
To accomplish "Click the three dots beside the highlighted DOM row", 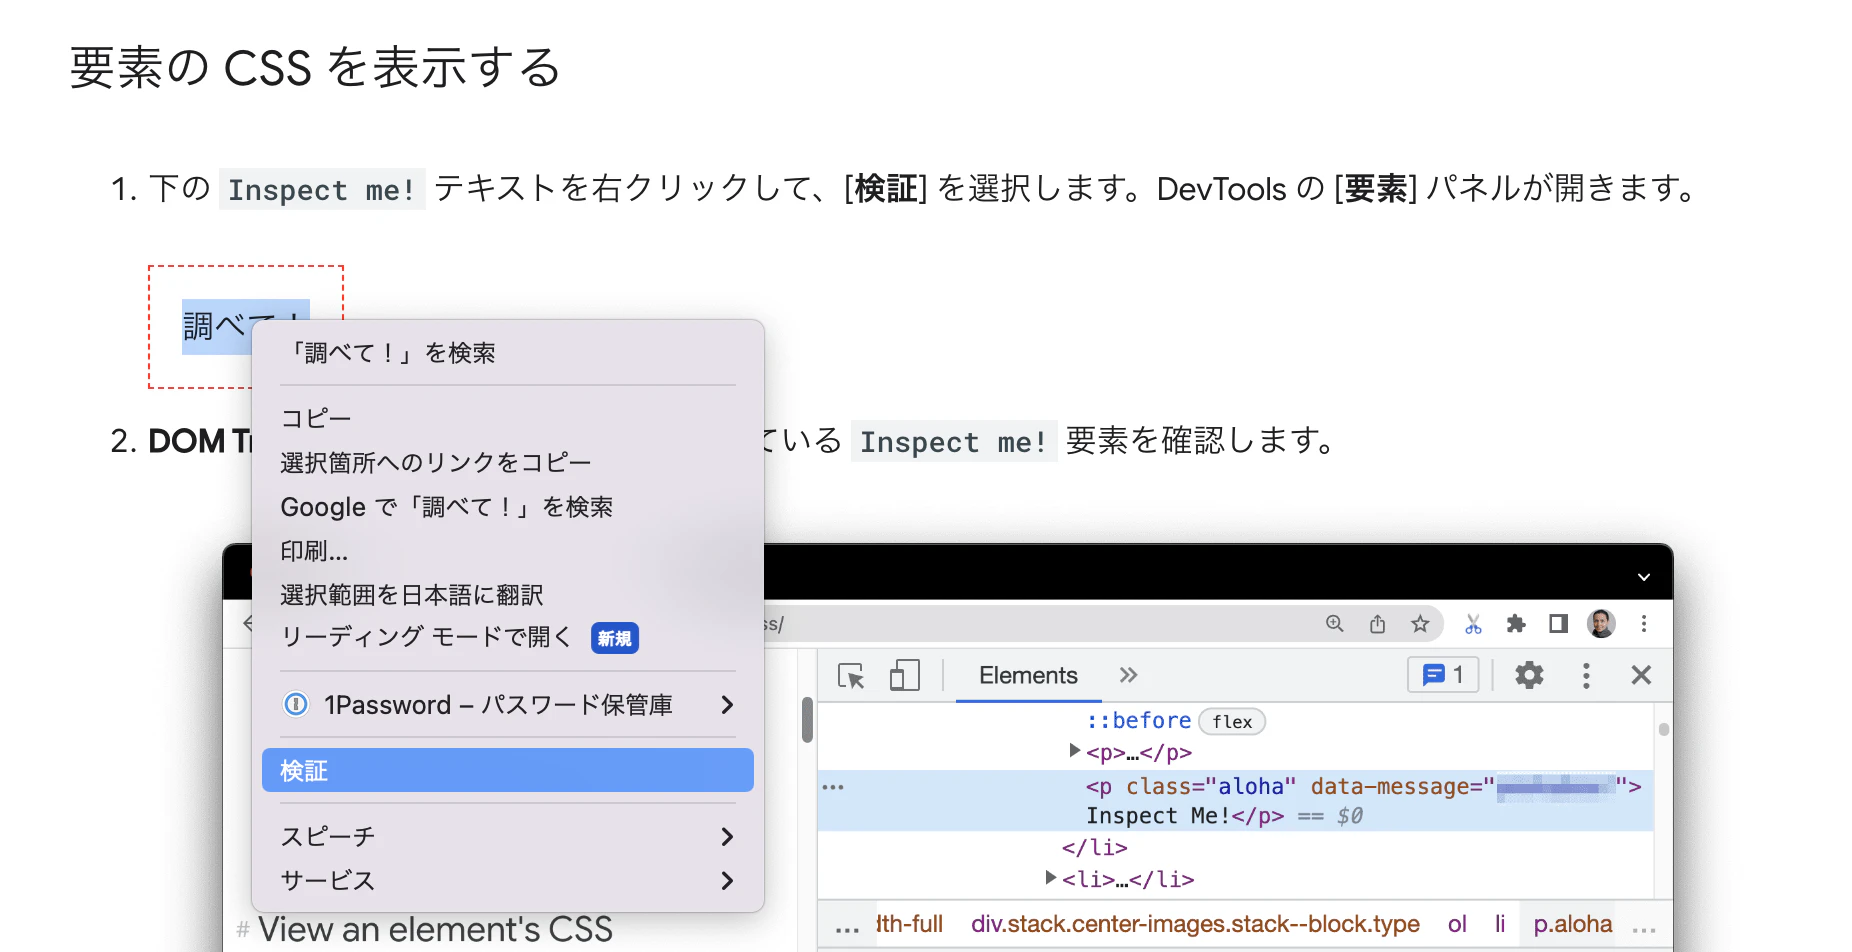I will (x=833, y=787).
